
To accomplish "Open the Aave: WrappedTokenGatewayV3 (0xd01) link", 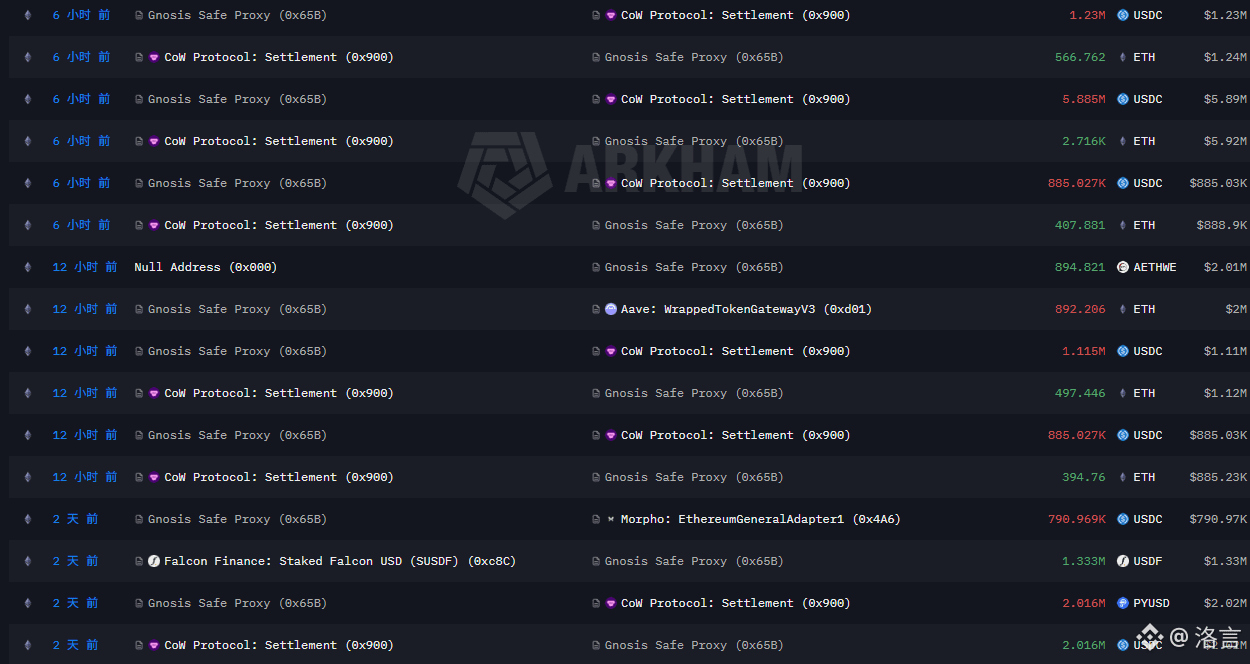I will [x=746, y=309].
